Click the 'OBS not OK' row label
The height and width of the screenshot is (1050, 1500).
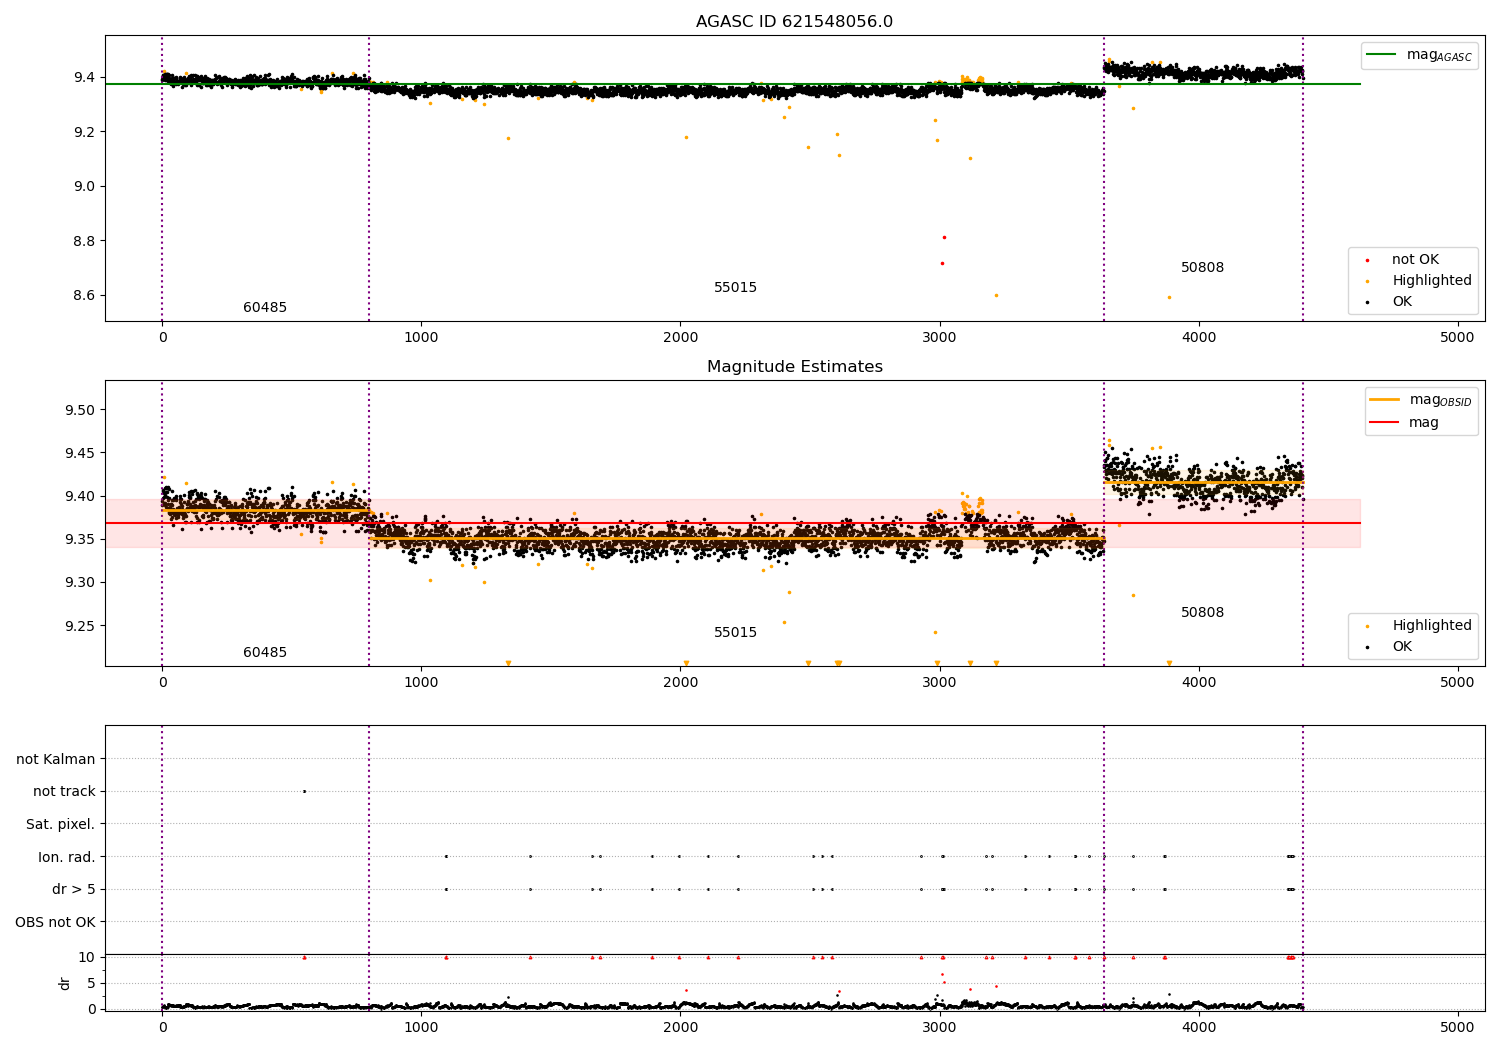click(x=55, y=922)
